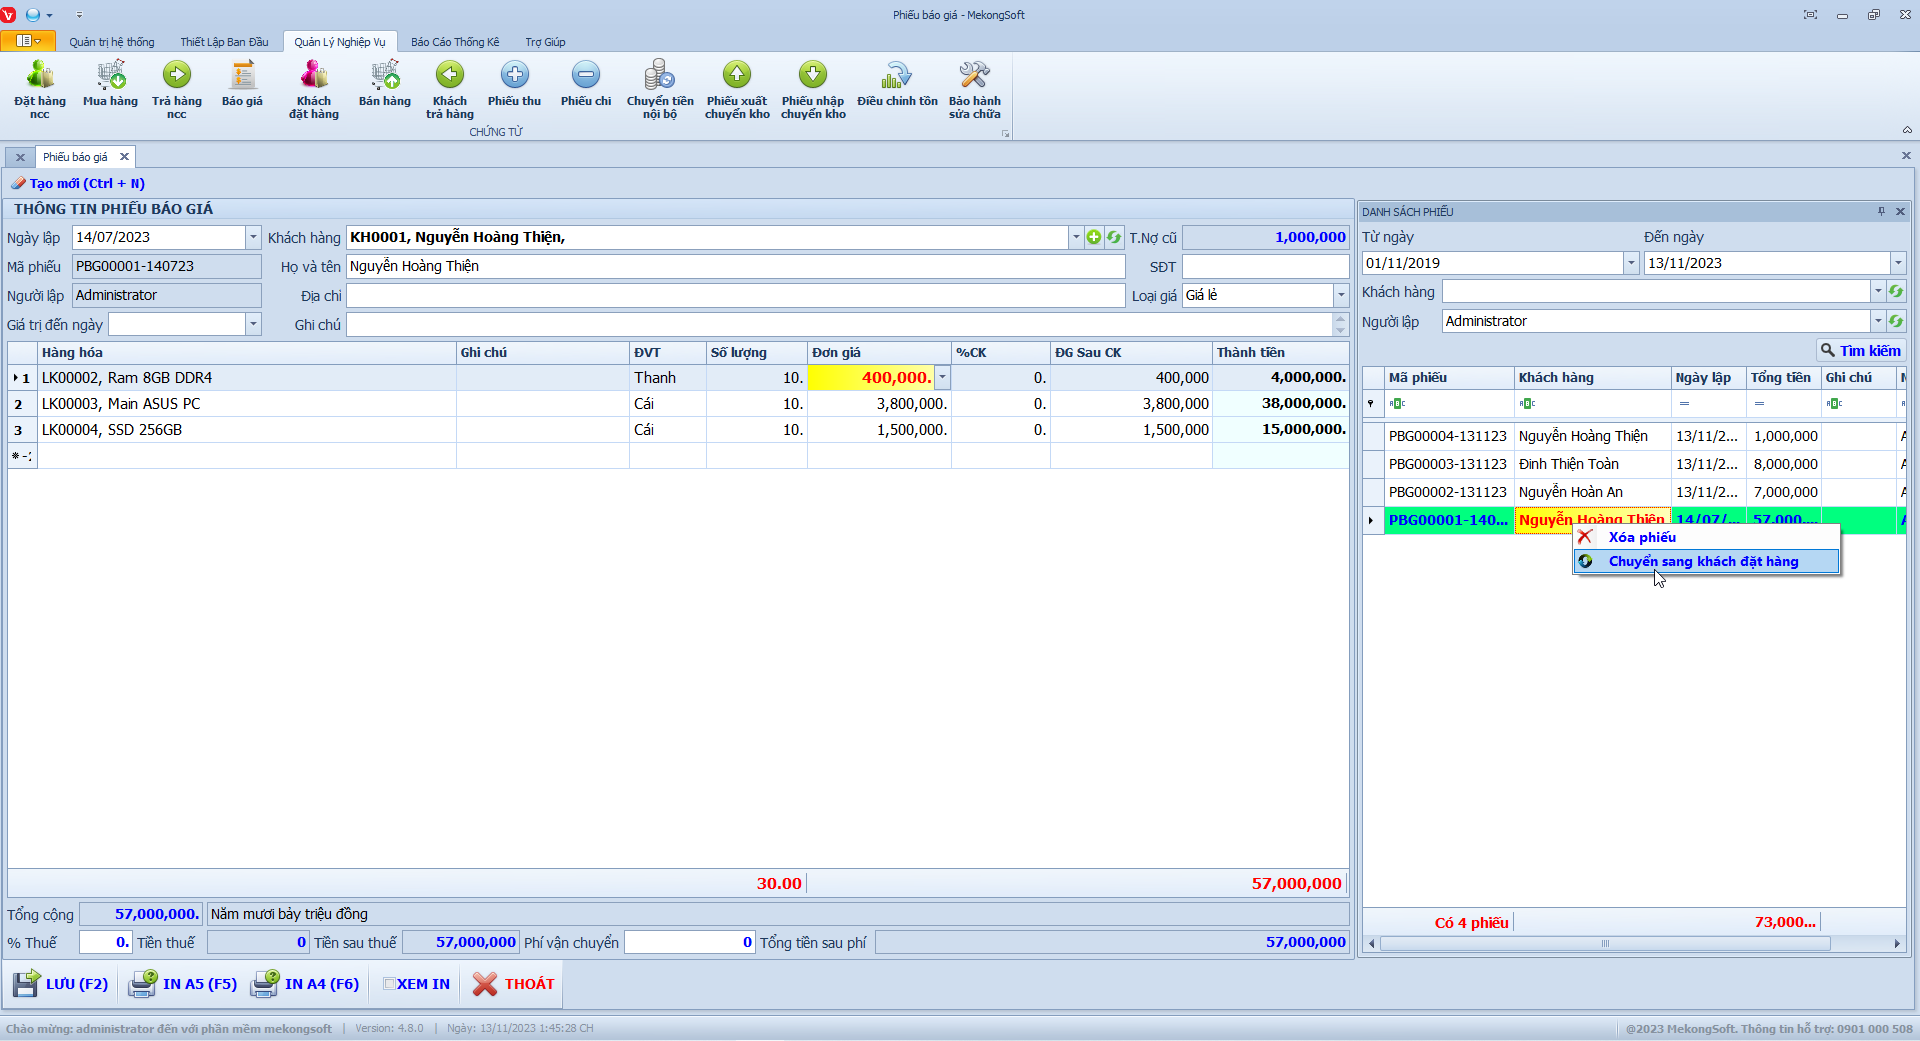Switch to Báo Cáo Thống Kê tab
The height and width of the screenshot is (1041, 1920).
[455, 42]
